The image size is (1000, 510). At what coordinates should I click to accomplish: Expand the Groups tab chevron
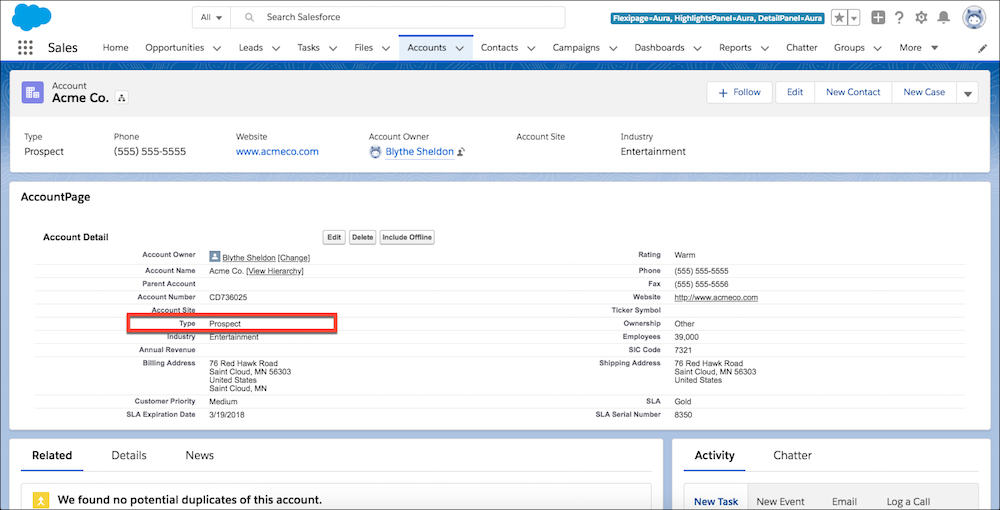tap(878, 48)
